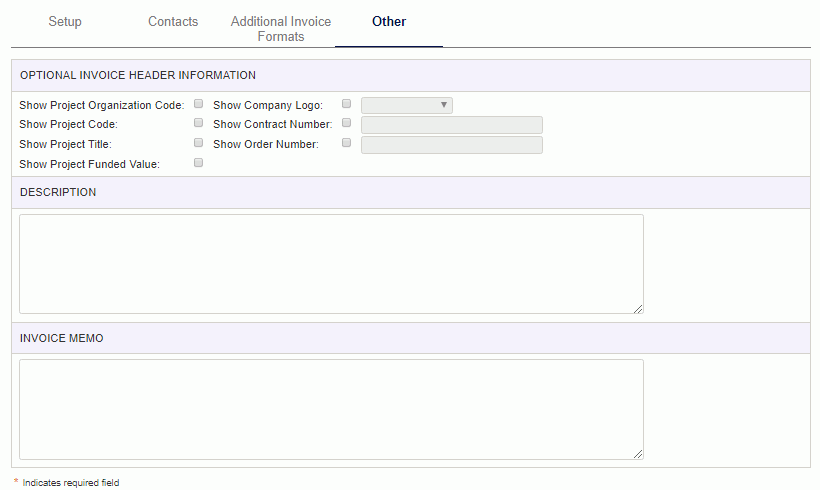Check the Show Project Code box
820x490 pixels.
198,122
